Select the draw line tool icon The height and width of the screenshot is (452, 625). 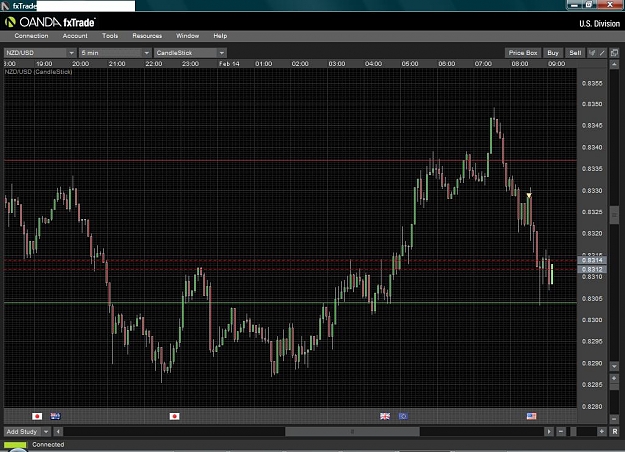[x=602, y=53]
